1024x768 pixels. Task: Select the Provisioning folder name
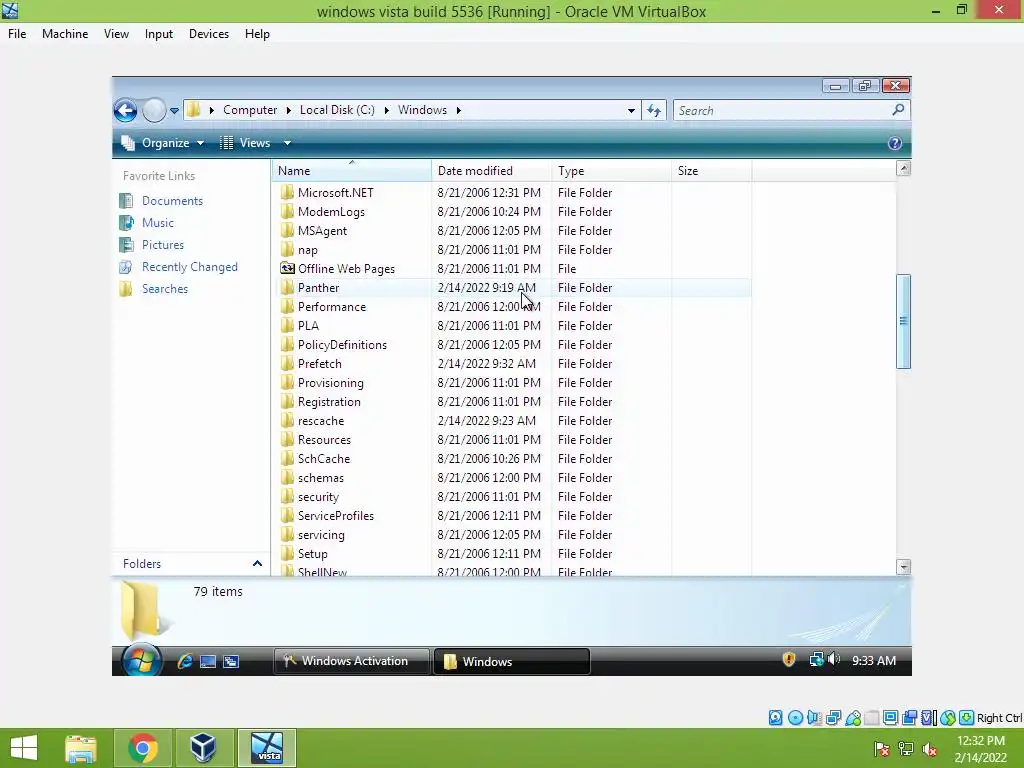pyautogui.click(x=330, y=383)
